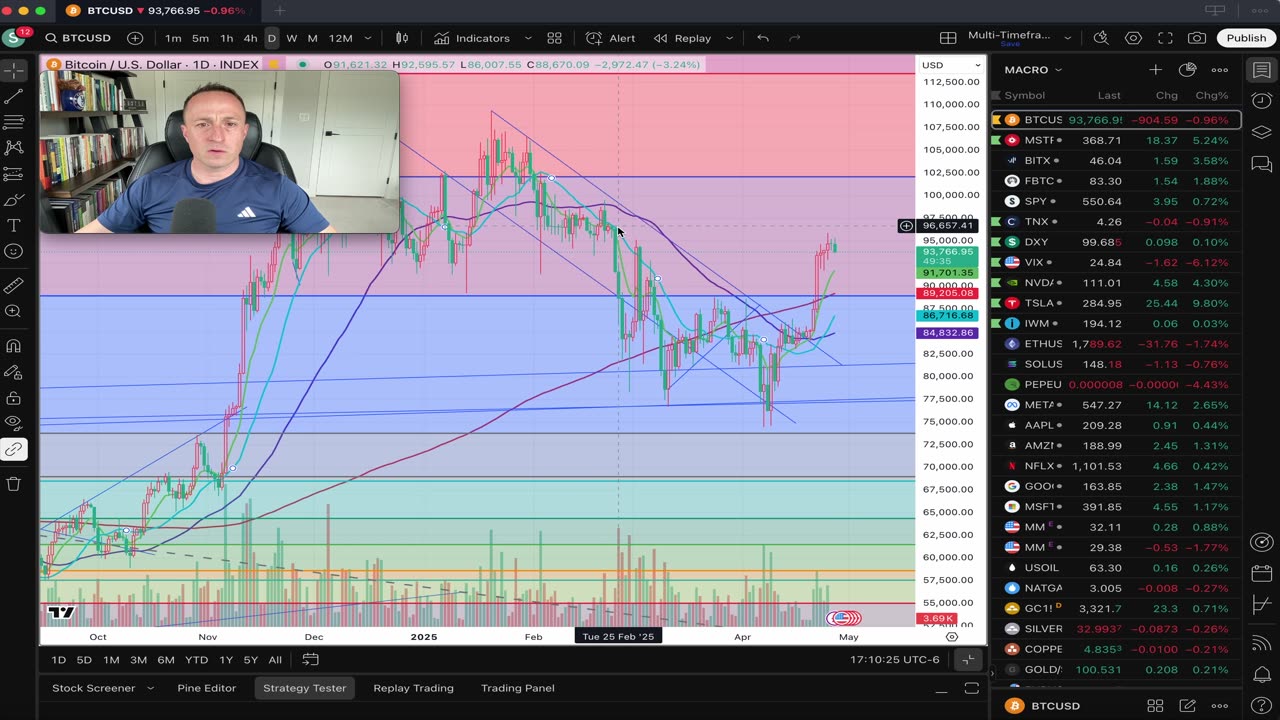Open the object tree layers sidebar icon

(1262, 132)
